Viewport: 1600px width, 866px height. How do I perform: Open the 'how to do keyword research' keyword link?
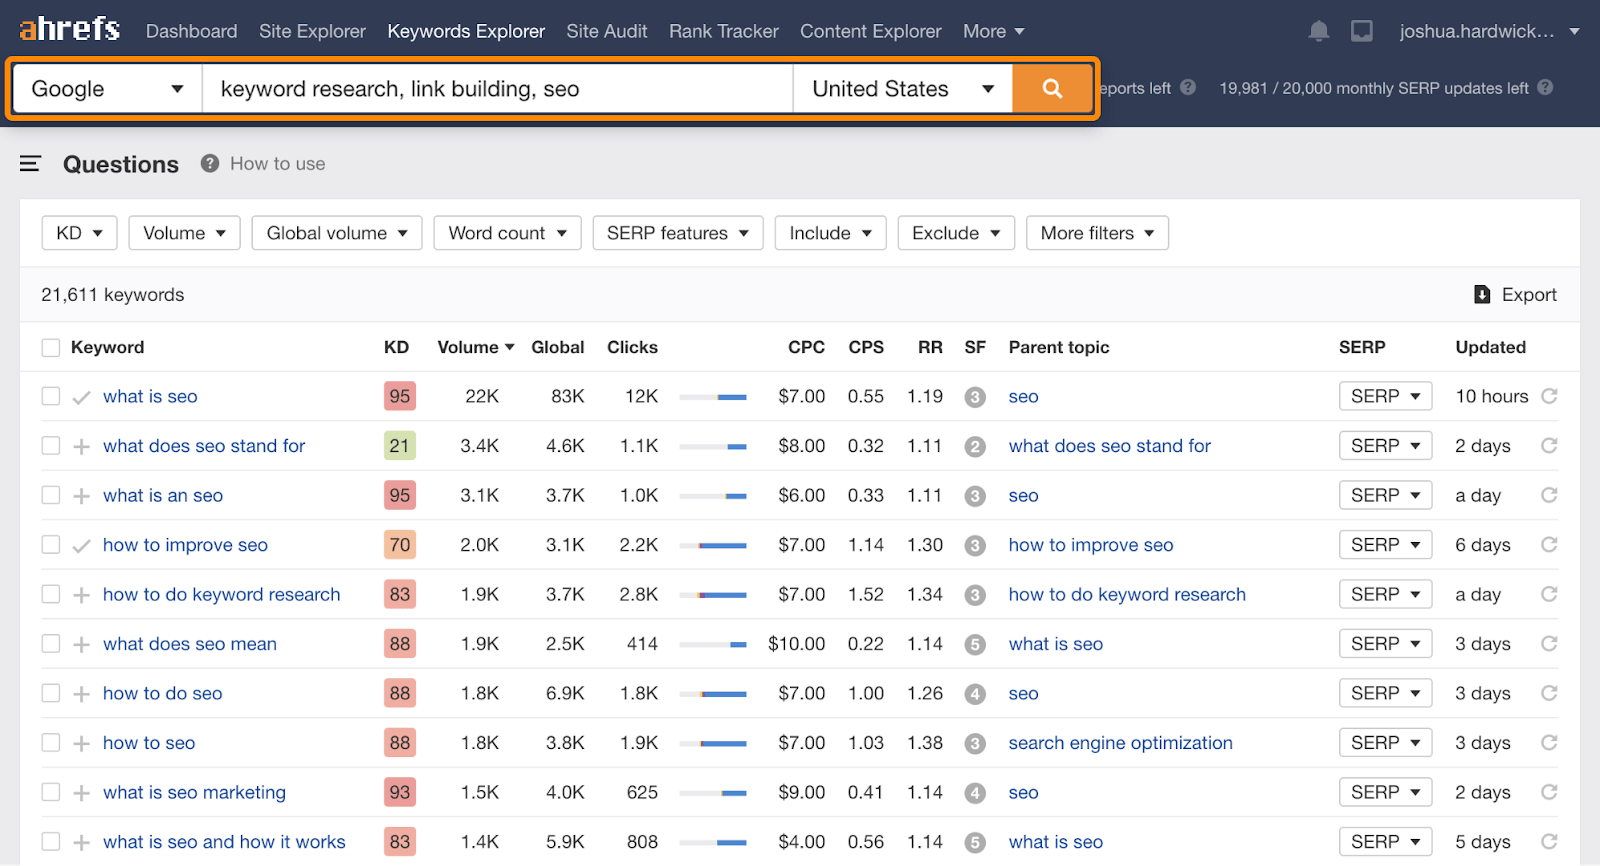(x=221, y=594)
